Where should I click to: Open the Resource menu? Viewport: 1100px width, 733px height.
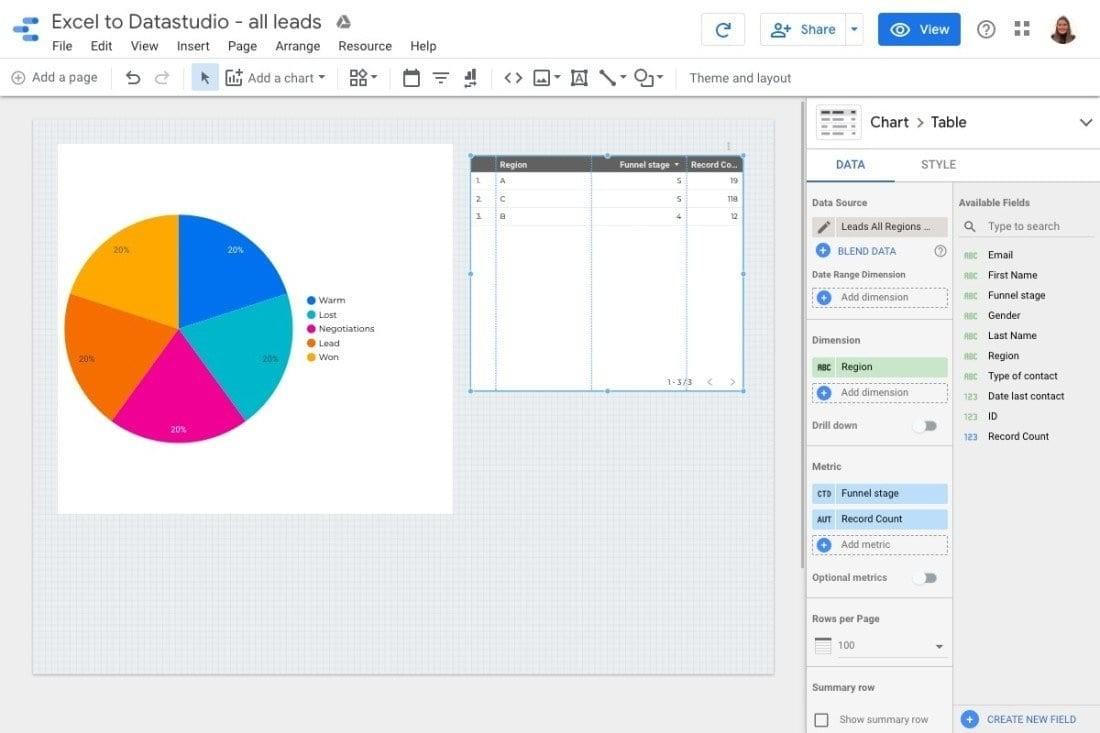point(364,46)
